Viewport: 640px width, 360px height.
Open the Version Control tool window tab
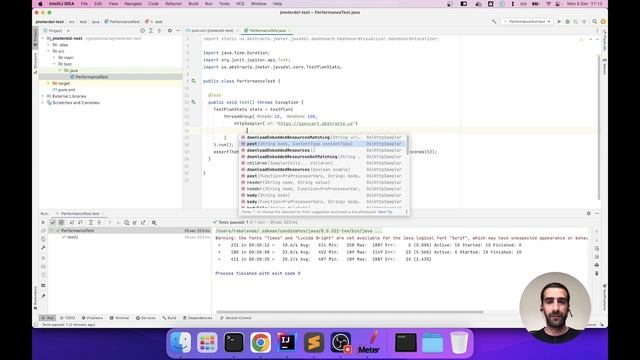point(236,318)
